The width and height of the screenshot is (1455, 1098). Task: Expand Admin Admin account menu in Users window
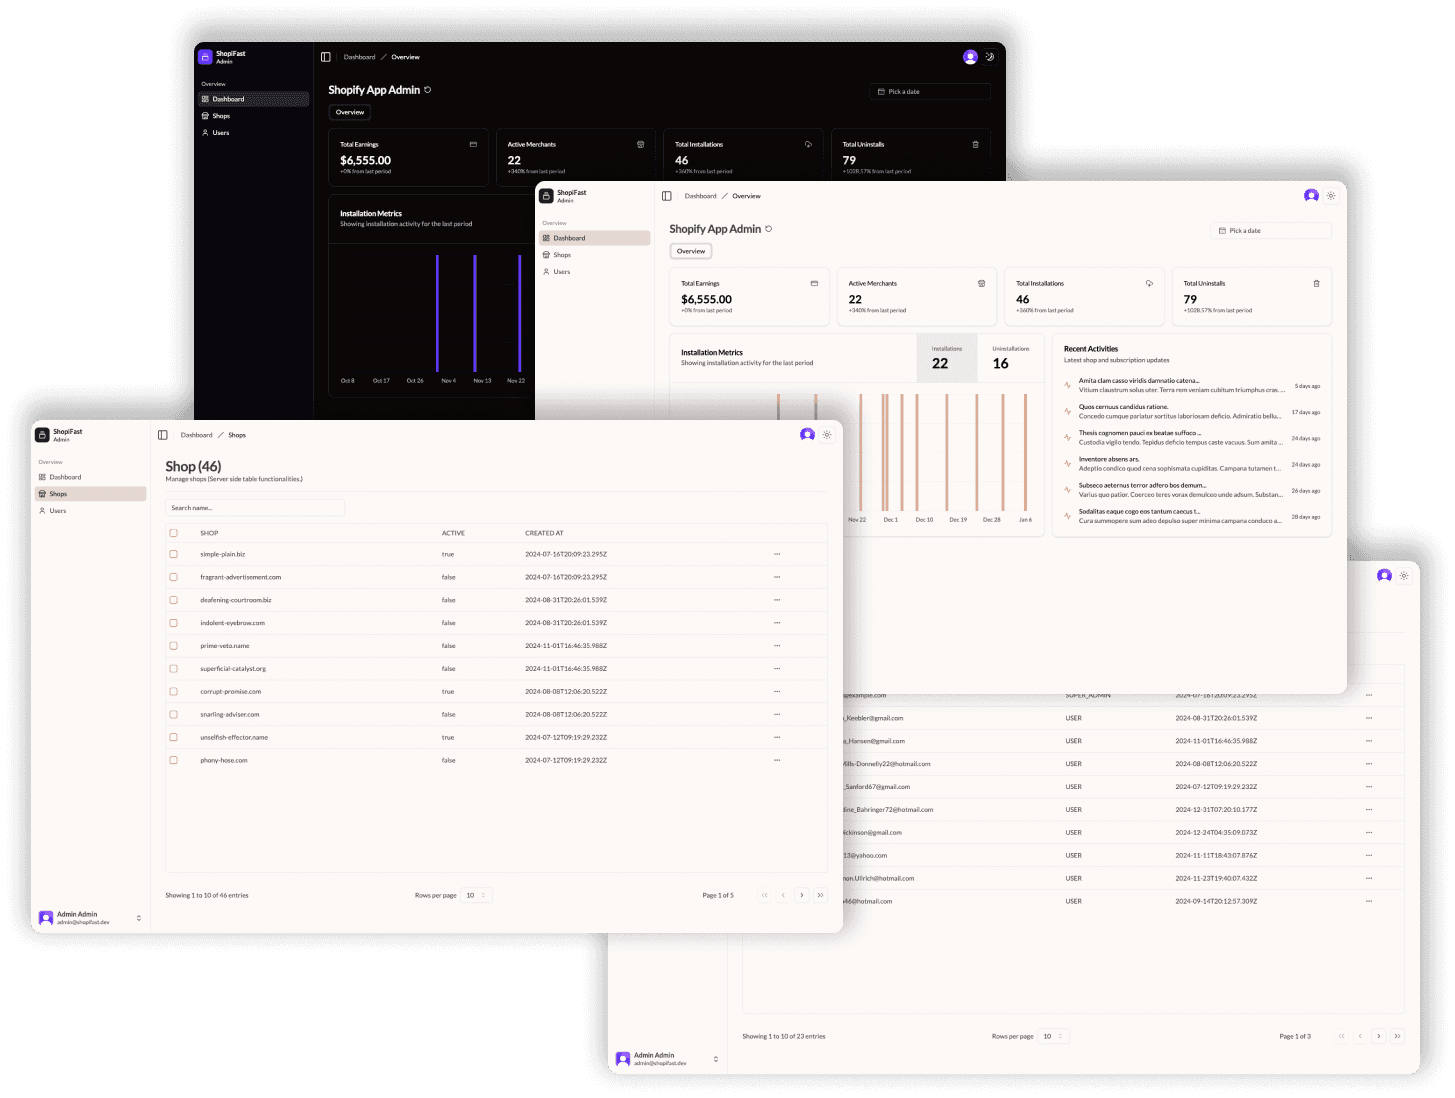pyautogui.click(x=667, y=1059)
